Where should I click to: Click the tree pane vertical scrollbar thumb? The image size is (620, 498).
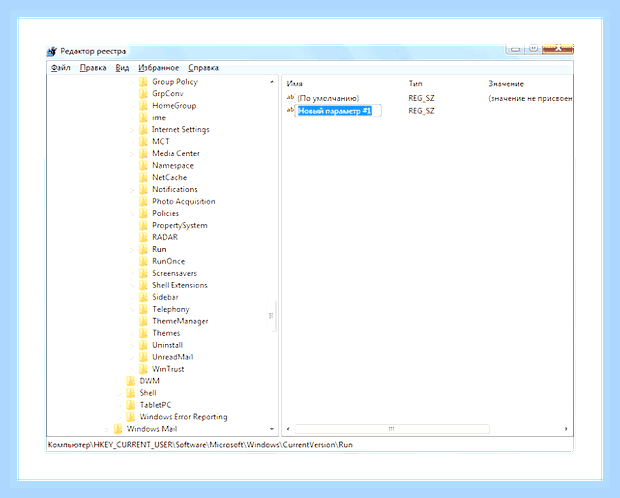(x=271, y=316)
